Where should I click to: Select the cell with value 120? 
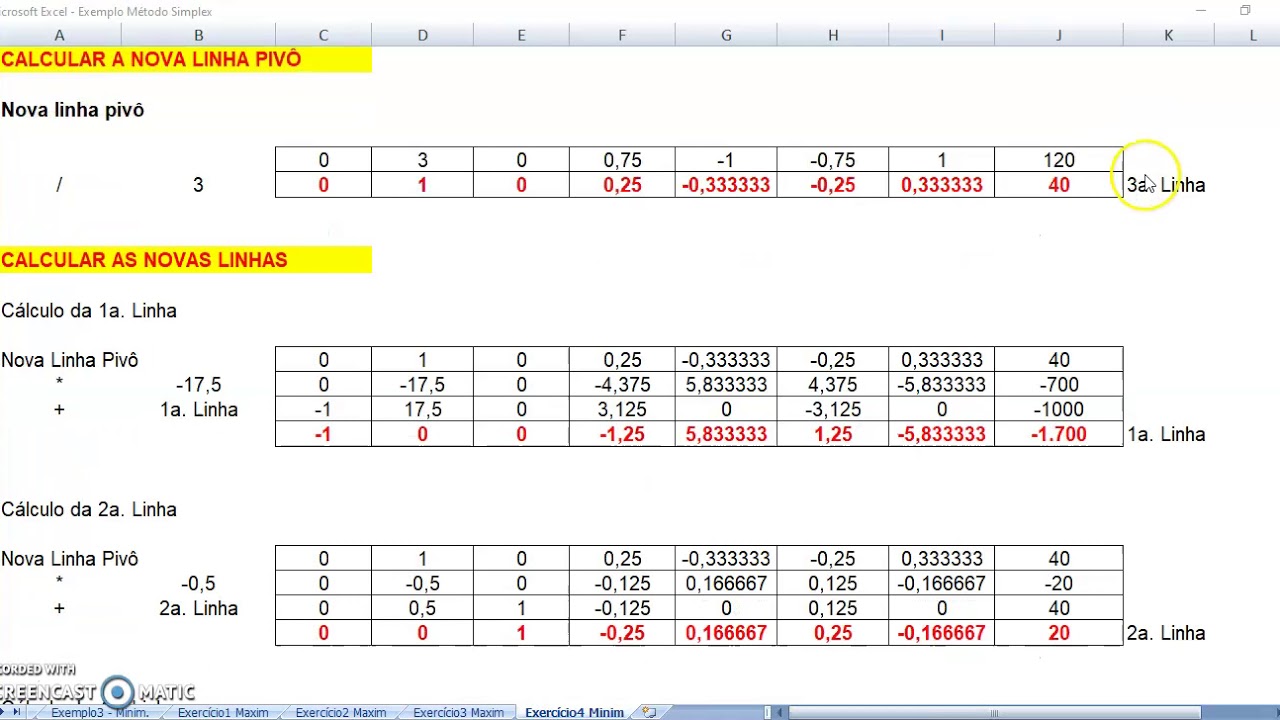(x=1059, y=160)
